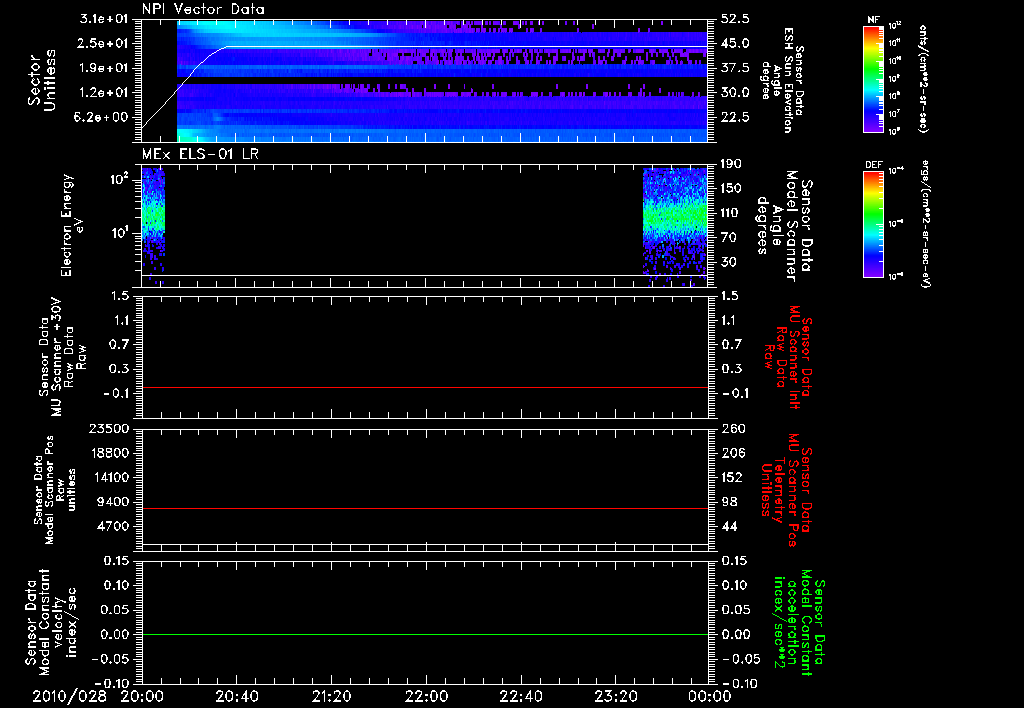Click the 22:00 time tick label

click(x=426, y=697)
